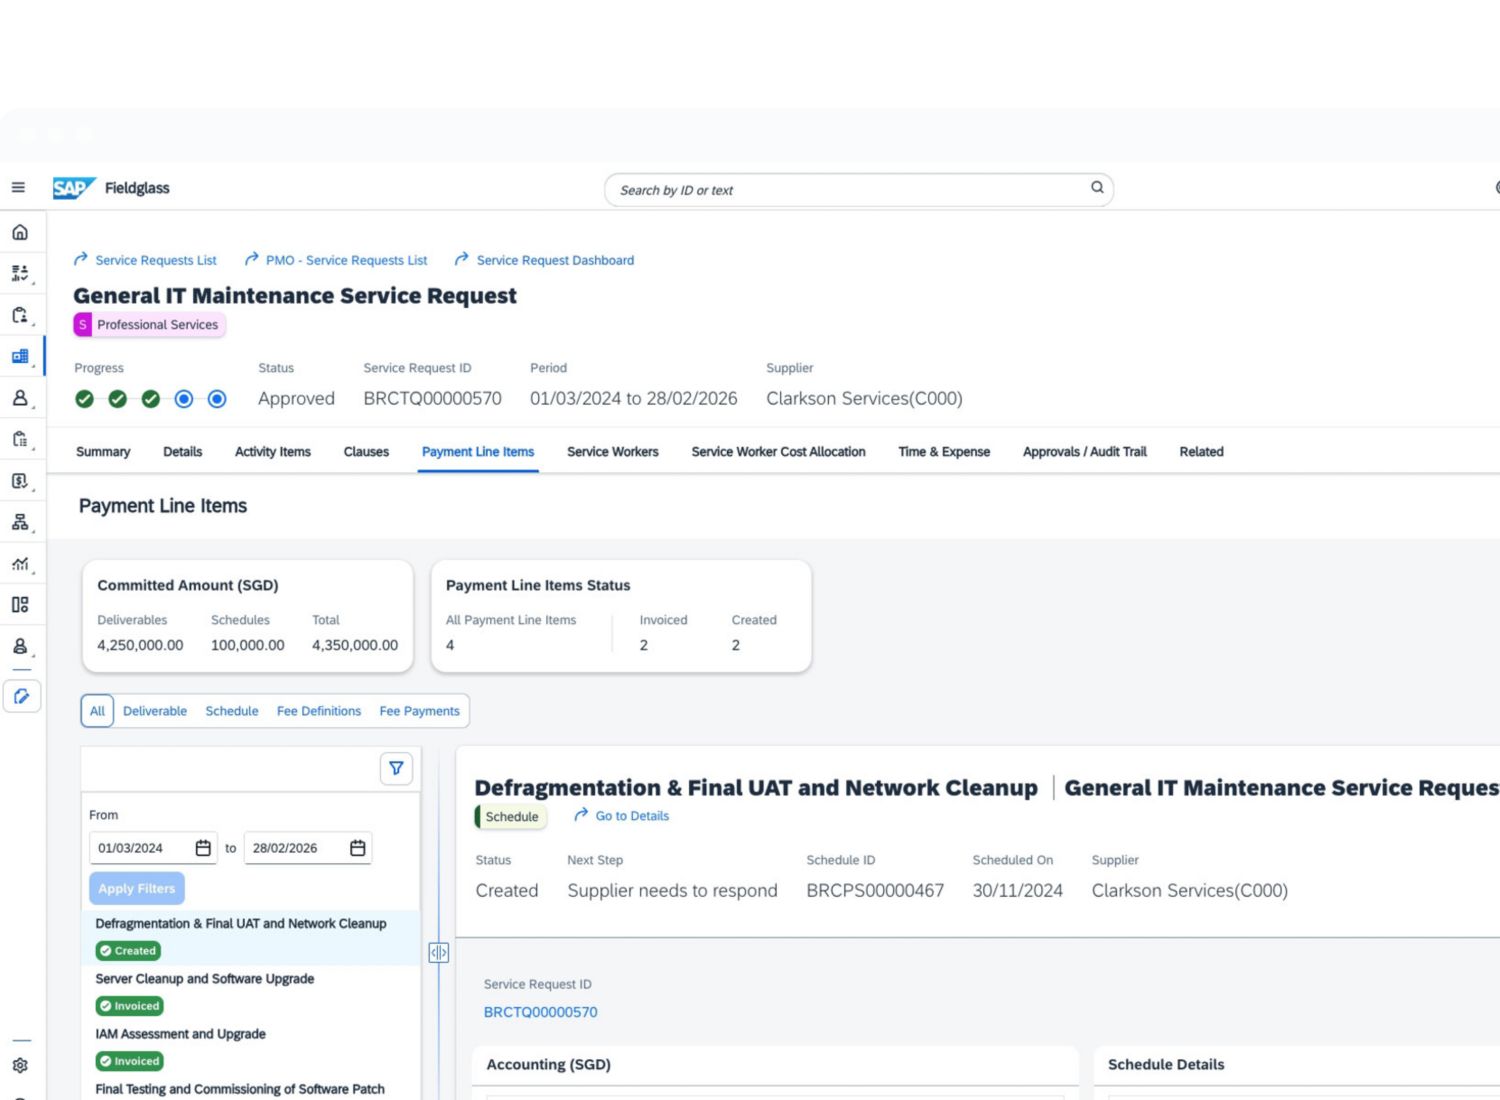Open the Approvals / Audit Trail tab
The width and height of the screenshot is (1500, 1100).
[1084, 452]
